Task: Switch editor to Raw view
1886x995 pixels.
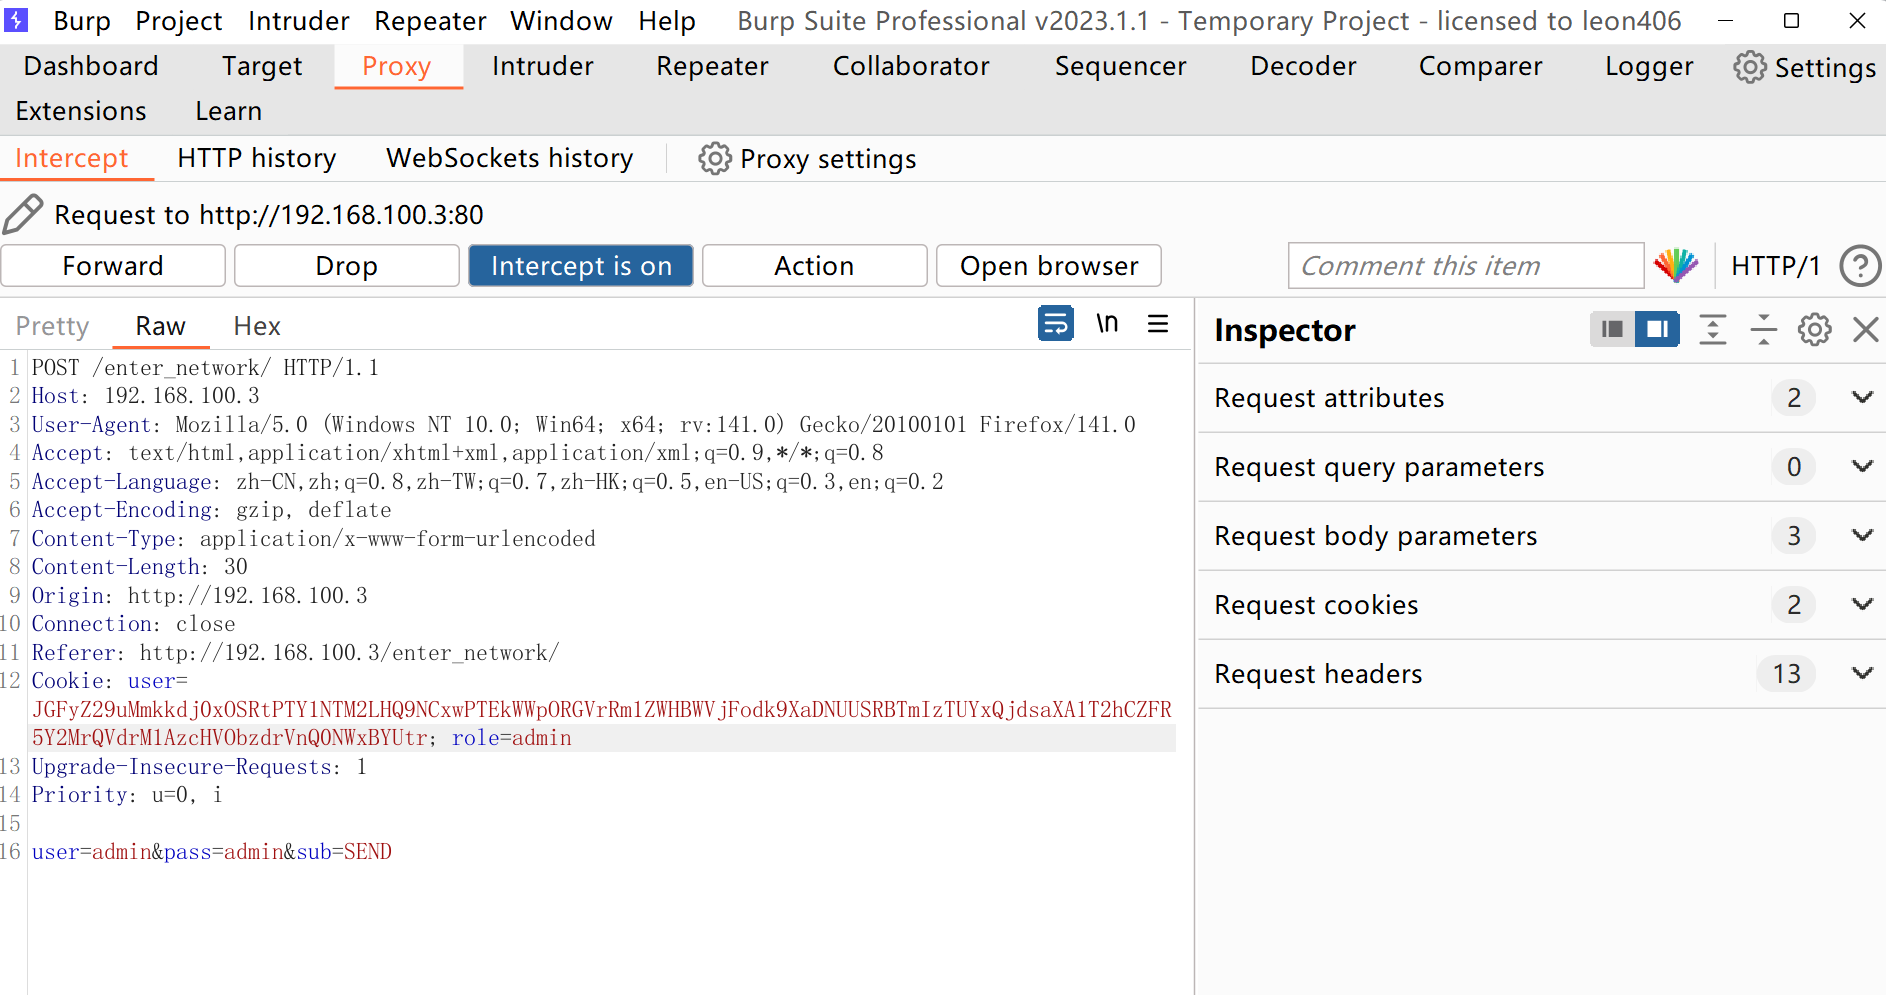Action: point(161,326)
